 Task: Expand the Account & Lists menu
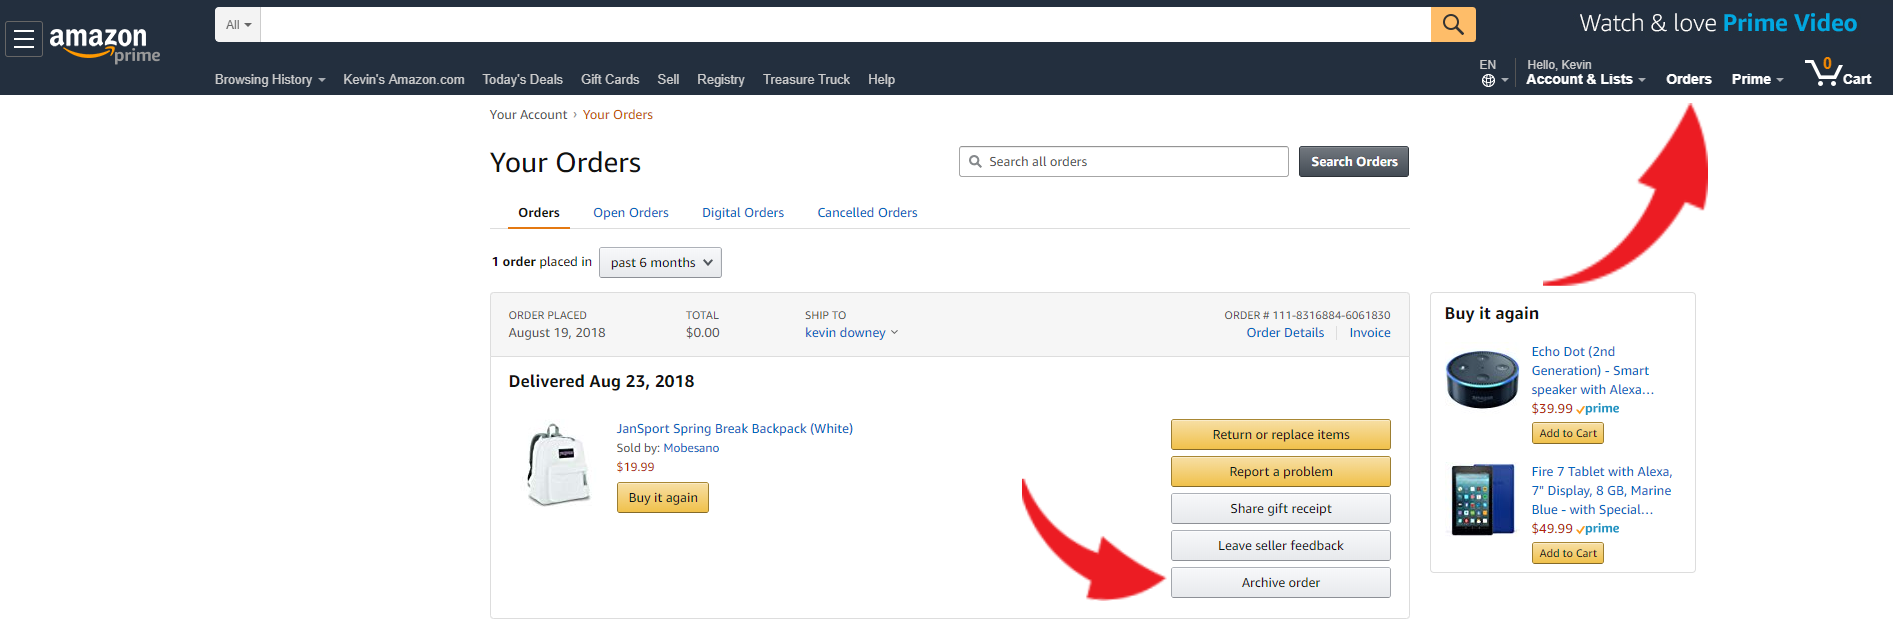coord(1585,79)
